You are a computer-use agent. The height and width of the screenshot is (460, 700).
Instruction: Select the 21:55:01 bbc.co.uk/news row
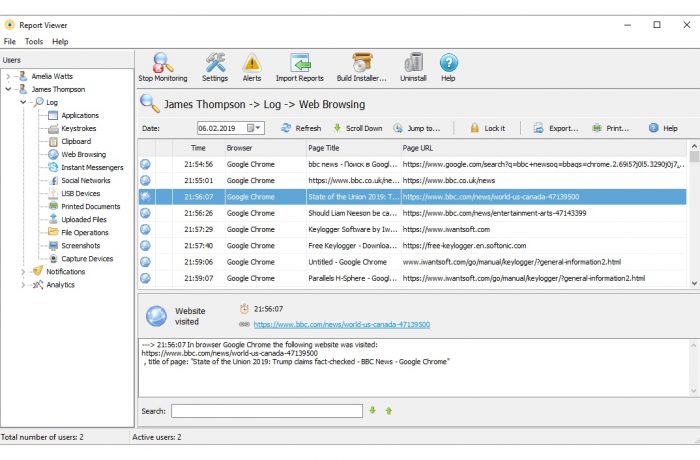(x=412, y=180)
